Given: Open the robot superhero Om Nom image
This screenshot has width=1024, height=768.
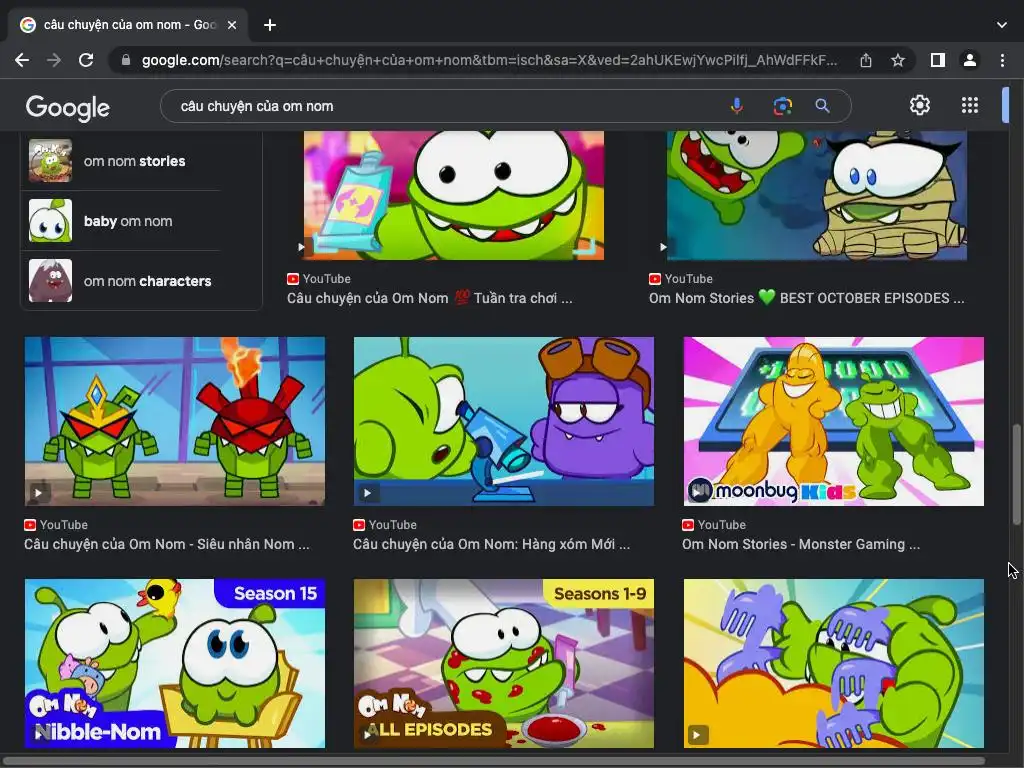Looking at the screenshot, I should pyautogui.click(x=174, y=421).
